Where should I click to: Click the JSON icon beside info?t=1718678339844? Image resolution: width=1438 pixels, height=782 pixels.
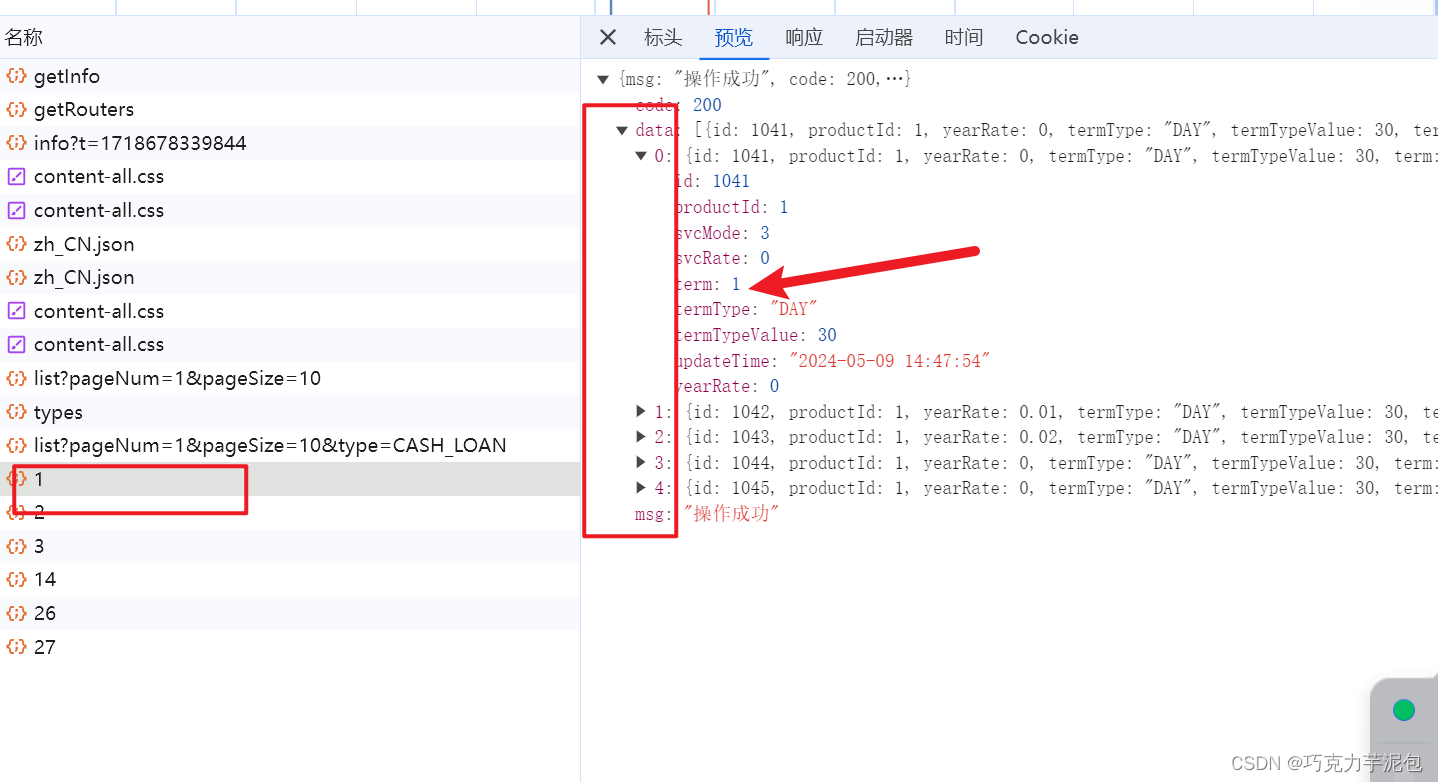16,143
